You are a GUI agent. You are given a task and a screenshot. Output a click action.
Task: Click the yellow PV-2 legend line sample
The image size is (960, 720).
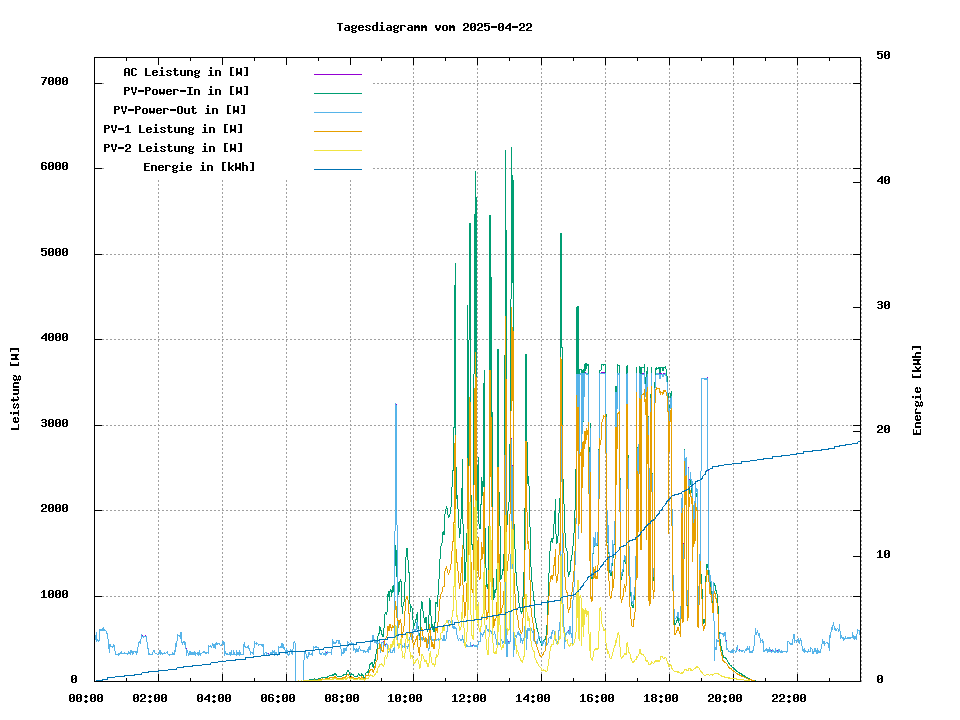coord(337,149)
